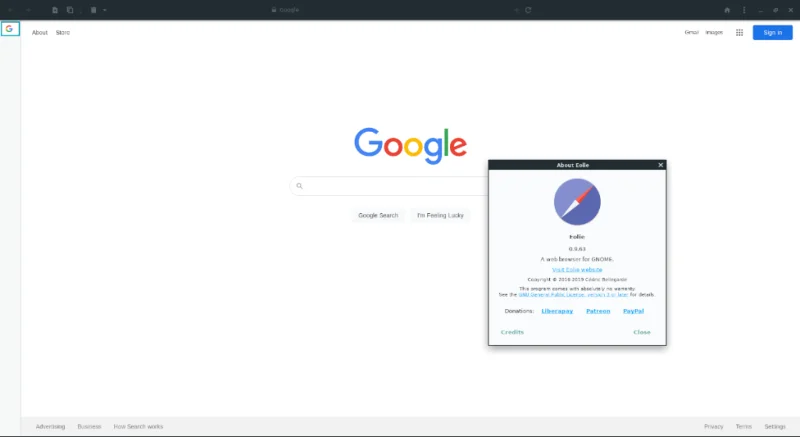Click the Google logo
This screenshot has height=437, width=800.
411,146
